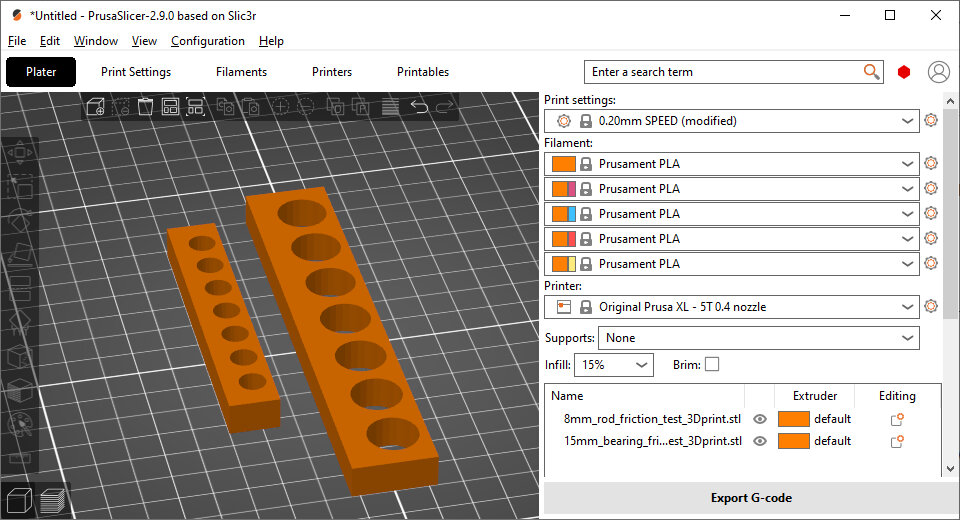Open the File menu
Viewport: 960px width, 520px height.
[17, 41]
